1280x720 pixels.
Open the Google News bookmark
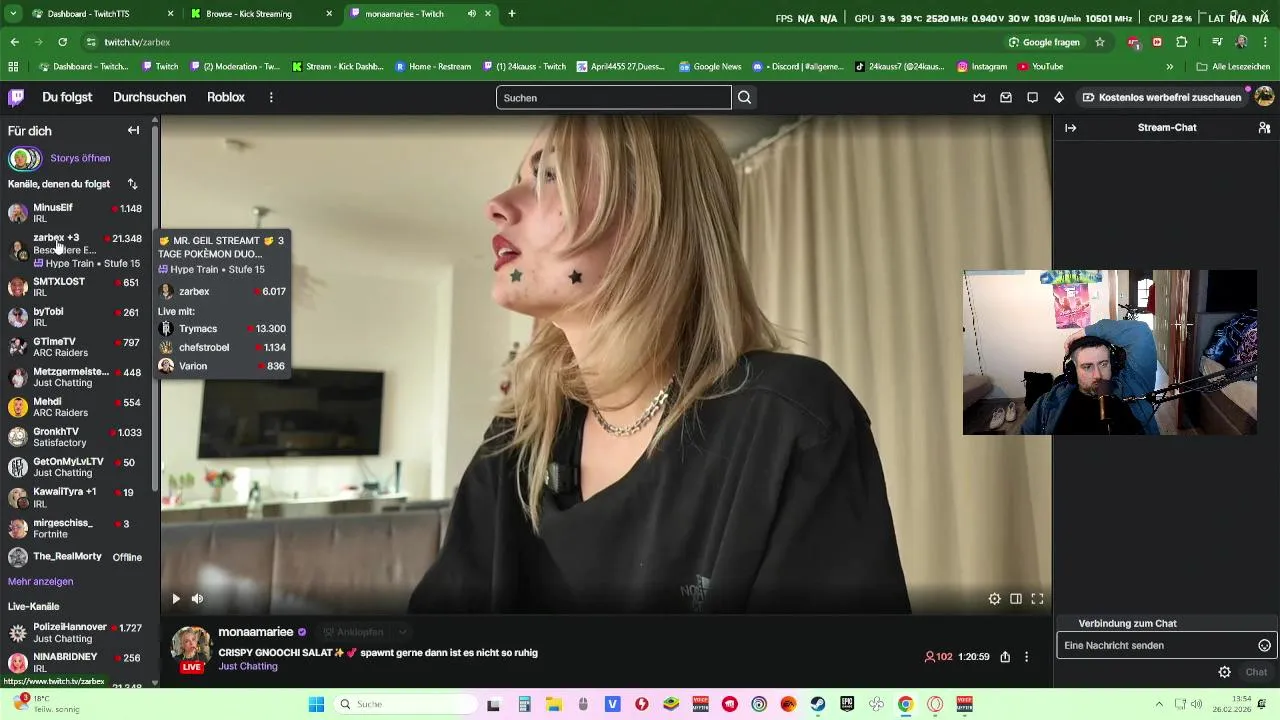[710, 66]
